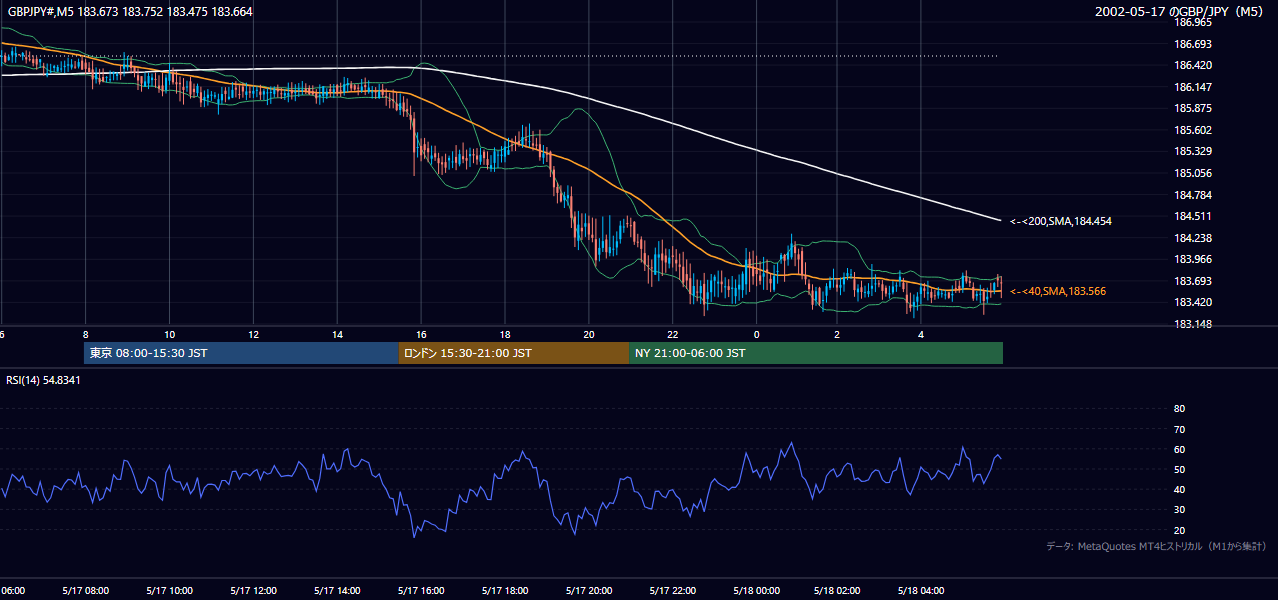Click price axis label 183.693
The image size is (1278, 600).
click(1192, 281)
